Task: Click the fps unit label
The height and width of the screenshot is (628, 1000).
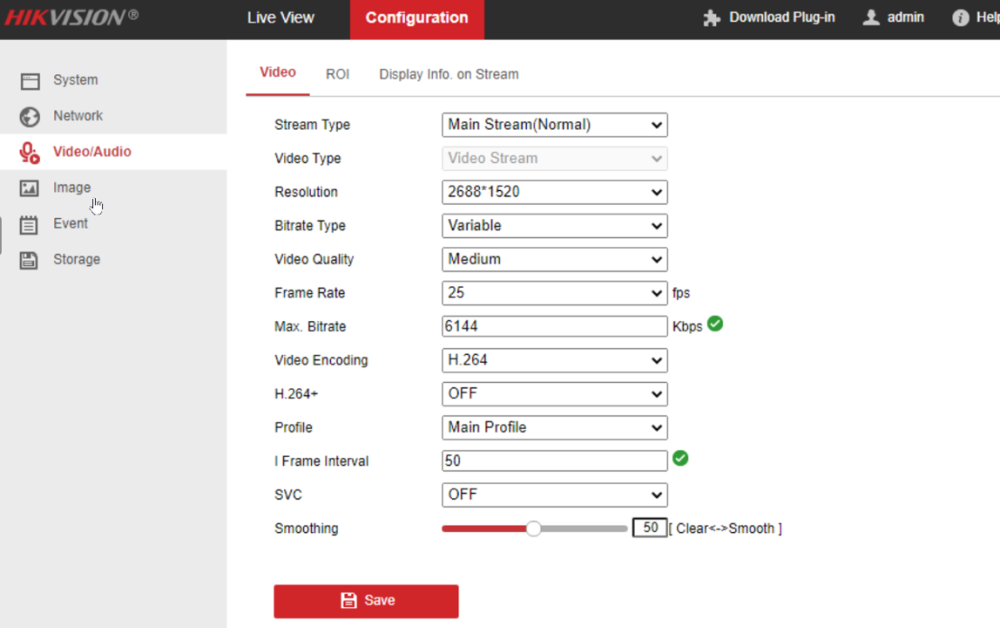Action: click(681, 293)
